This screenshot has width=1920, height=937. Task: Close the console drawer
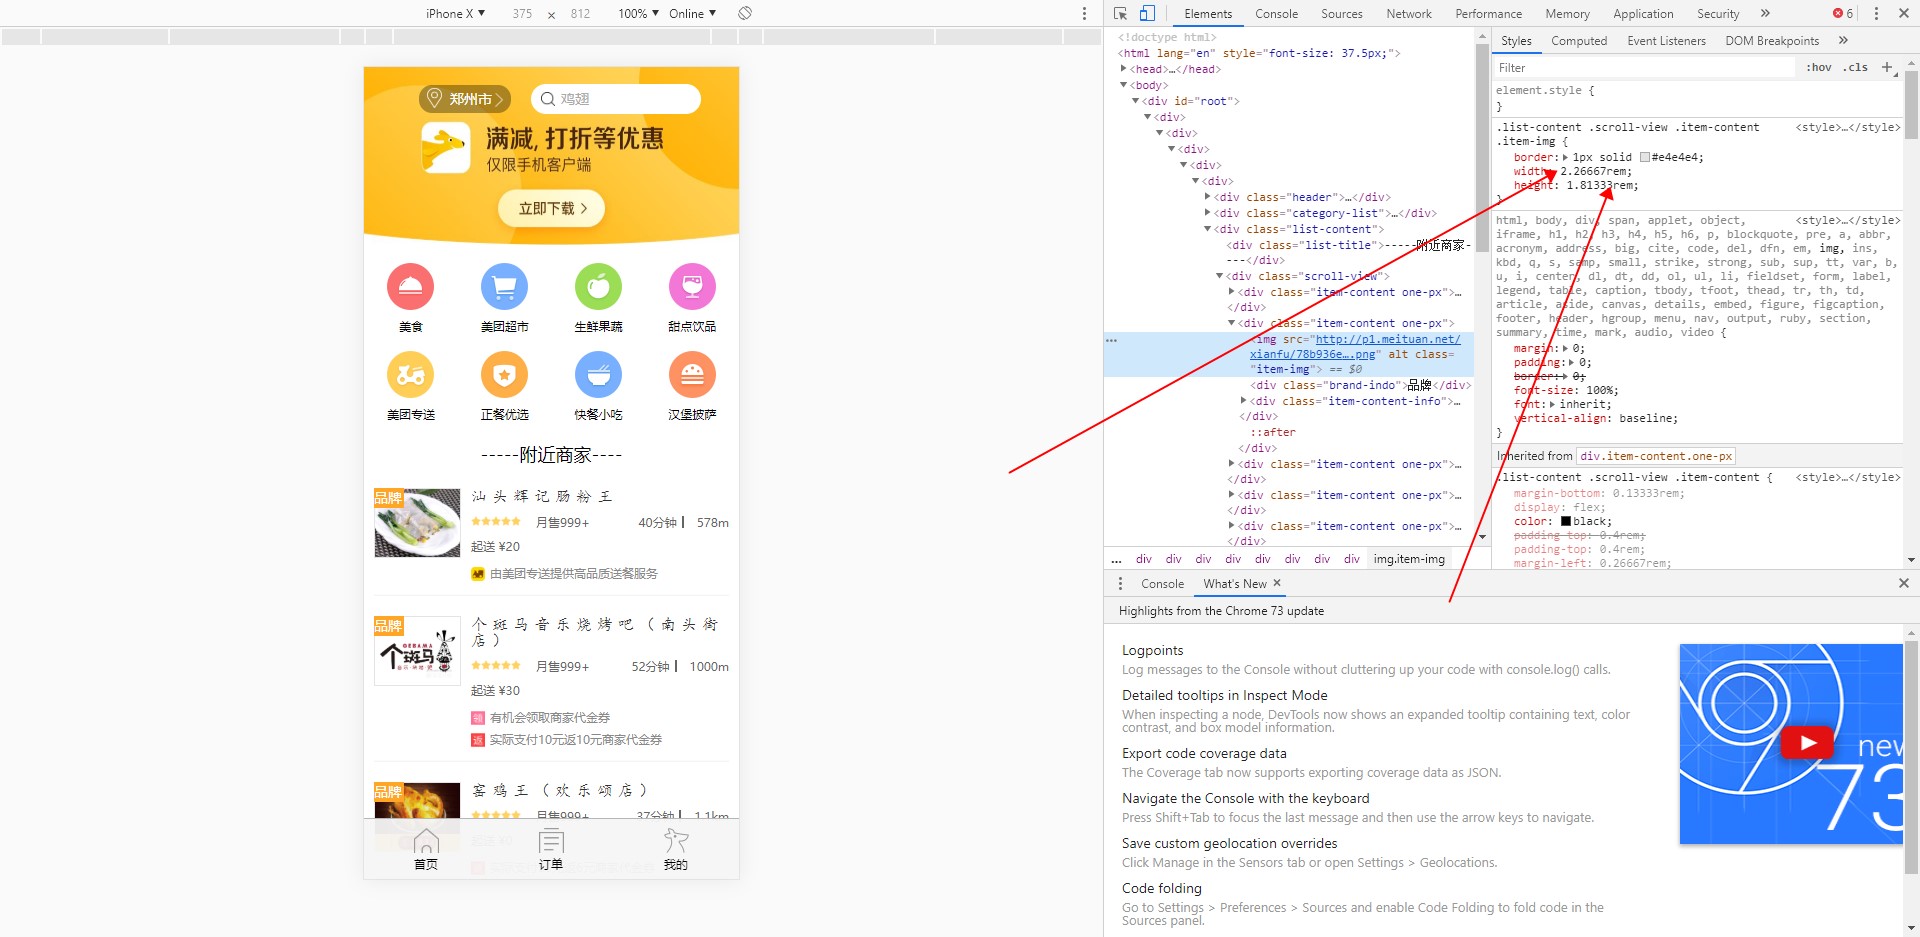coord(1904,583)
